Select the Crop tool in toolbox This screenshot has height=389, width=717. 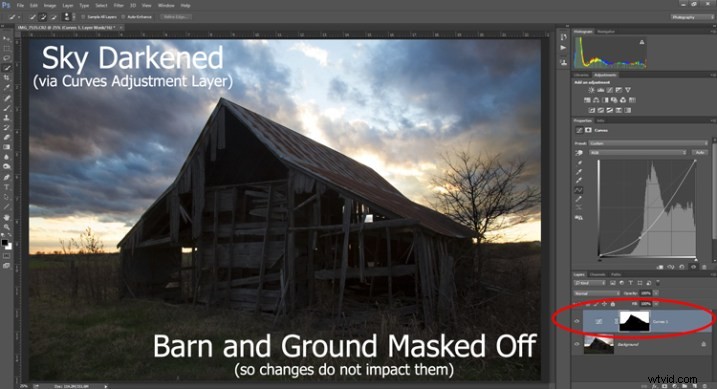[6, 78]
